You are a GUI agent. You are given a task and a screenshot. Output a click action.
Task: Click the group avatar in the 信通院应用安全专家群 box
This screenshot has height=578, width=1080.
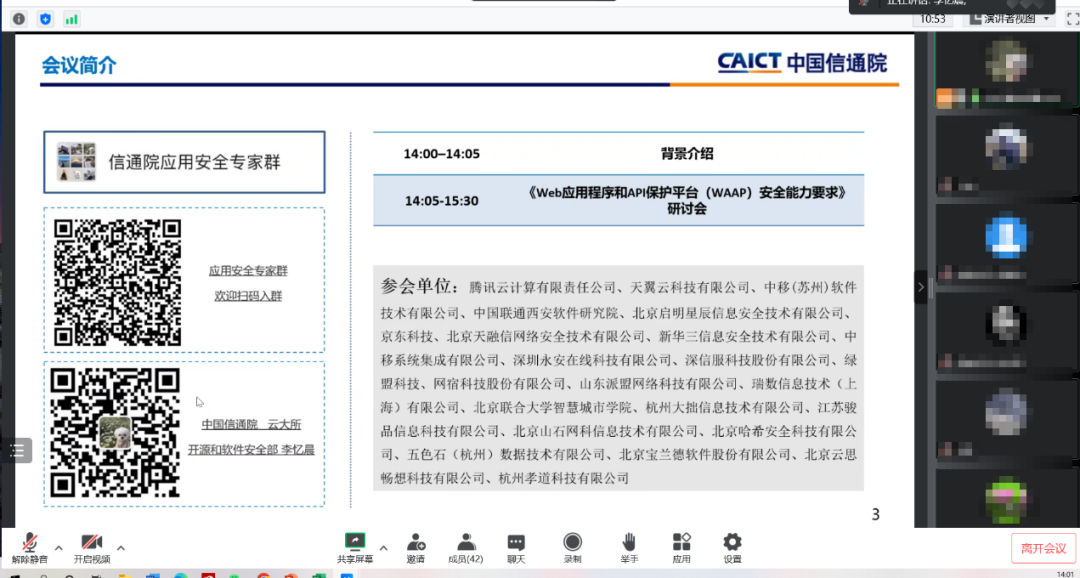[x=76, y=162]
